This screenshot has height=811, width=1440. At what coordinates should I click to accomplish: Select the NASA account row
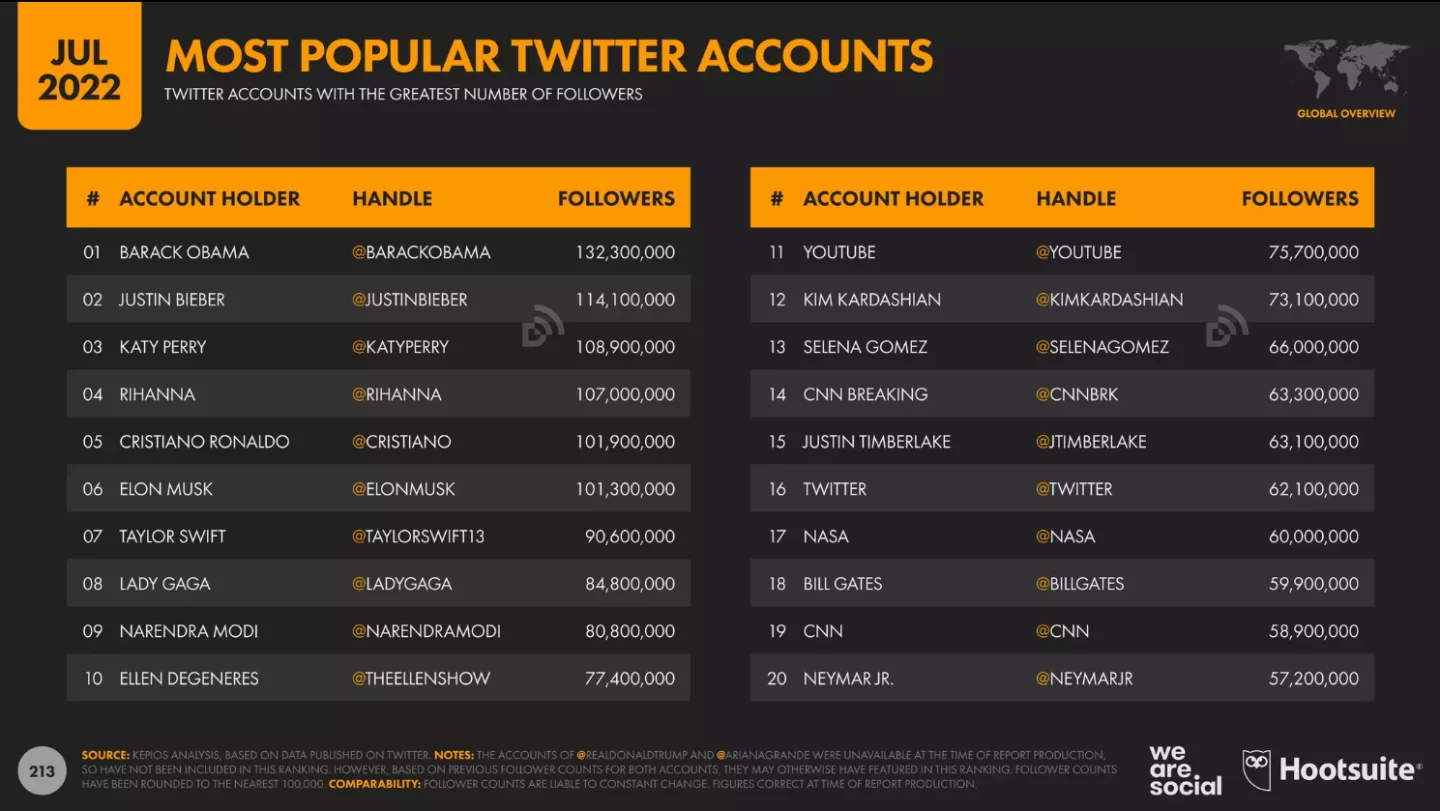click(1062, 536)
